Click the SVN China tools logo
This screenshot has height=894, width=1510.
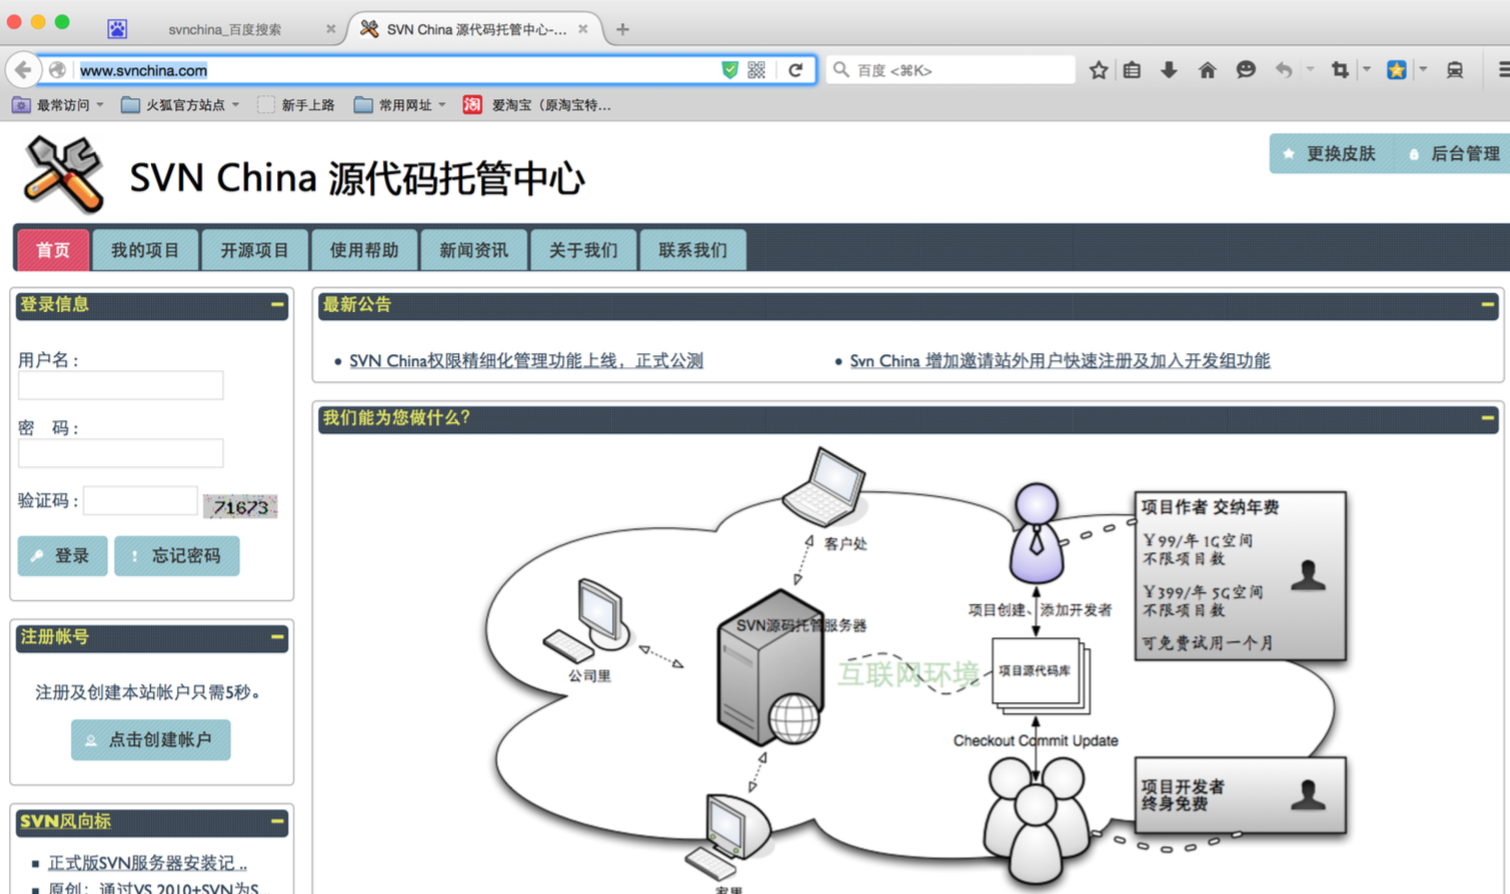pos(64,175)
